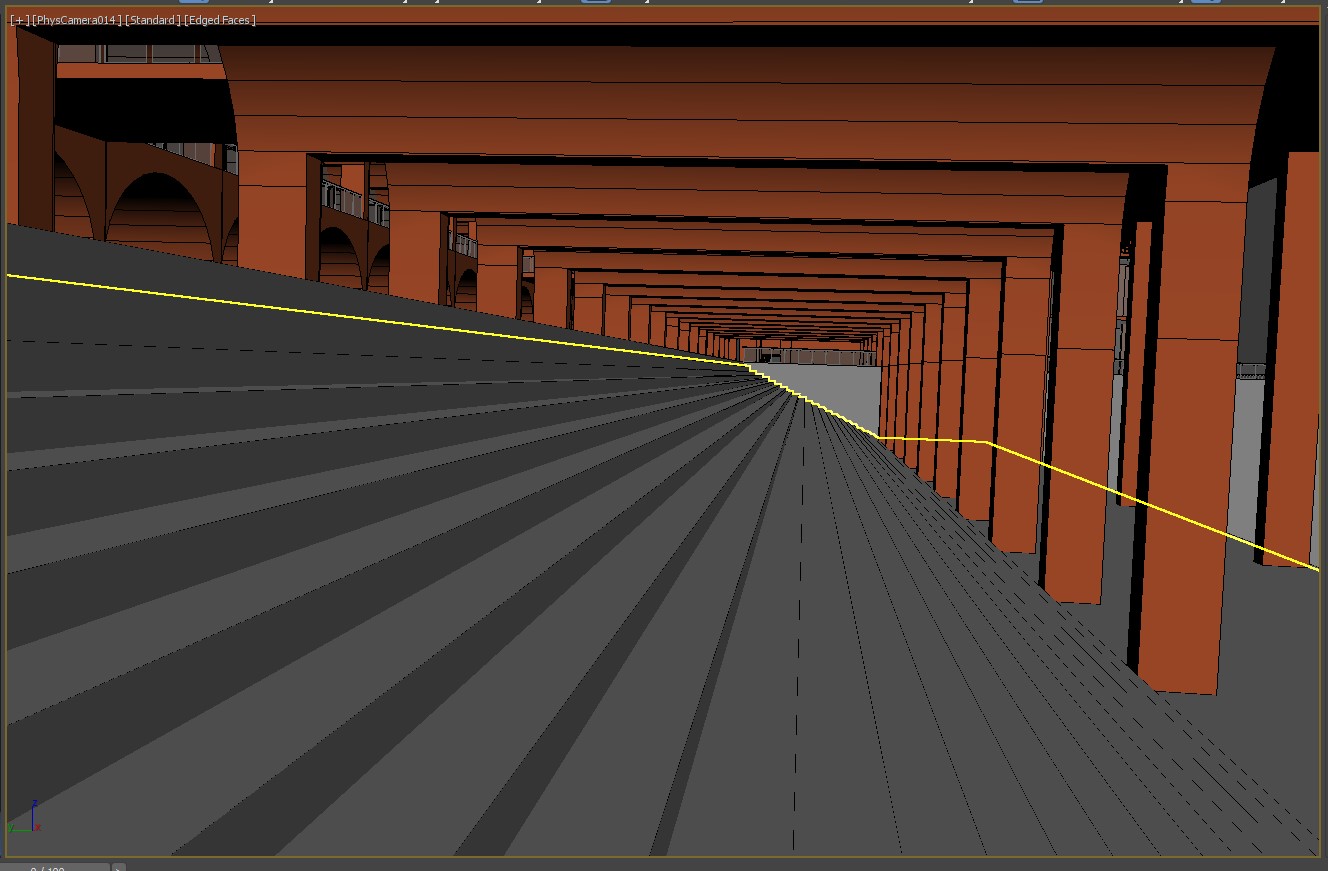Select the nearest orange column on the right

coord(1185,500)
